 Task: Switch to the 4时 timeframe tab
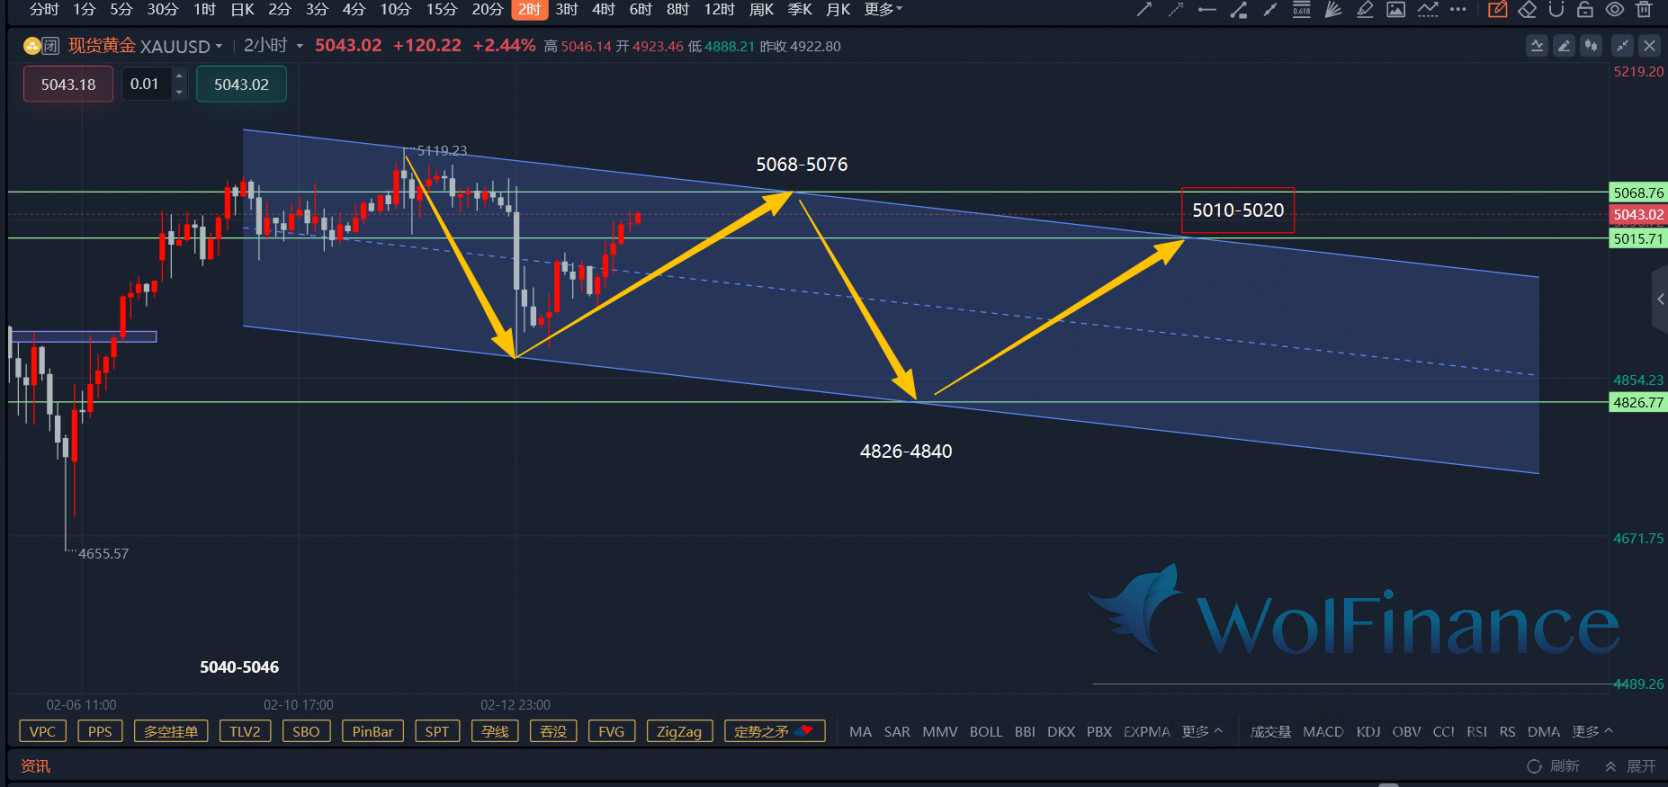click(x=603, y=10)
